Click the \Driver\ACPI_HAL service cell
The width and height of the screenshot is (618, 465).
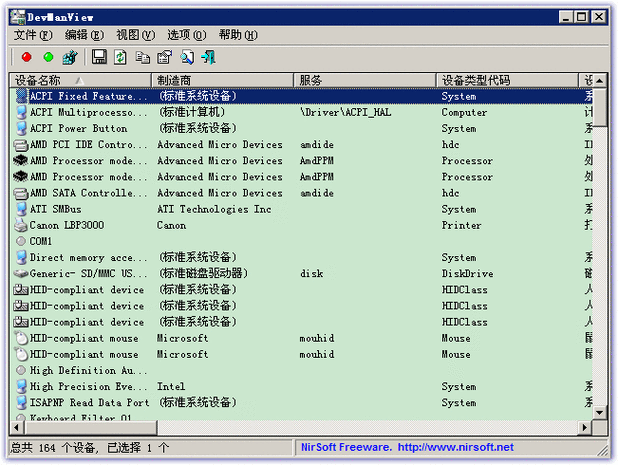346,112
